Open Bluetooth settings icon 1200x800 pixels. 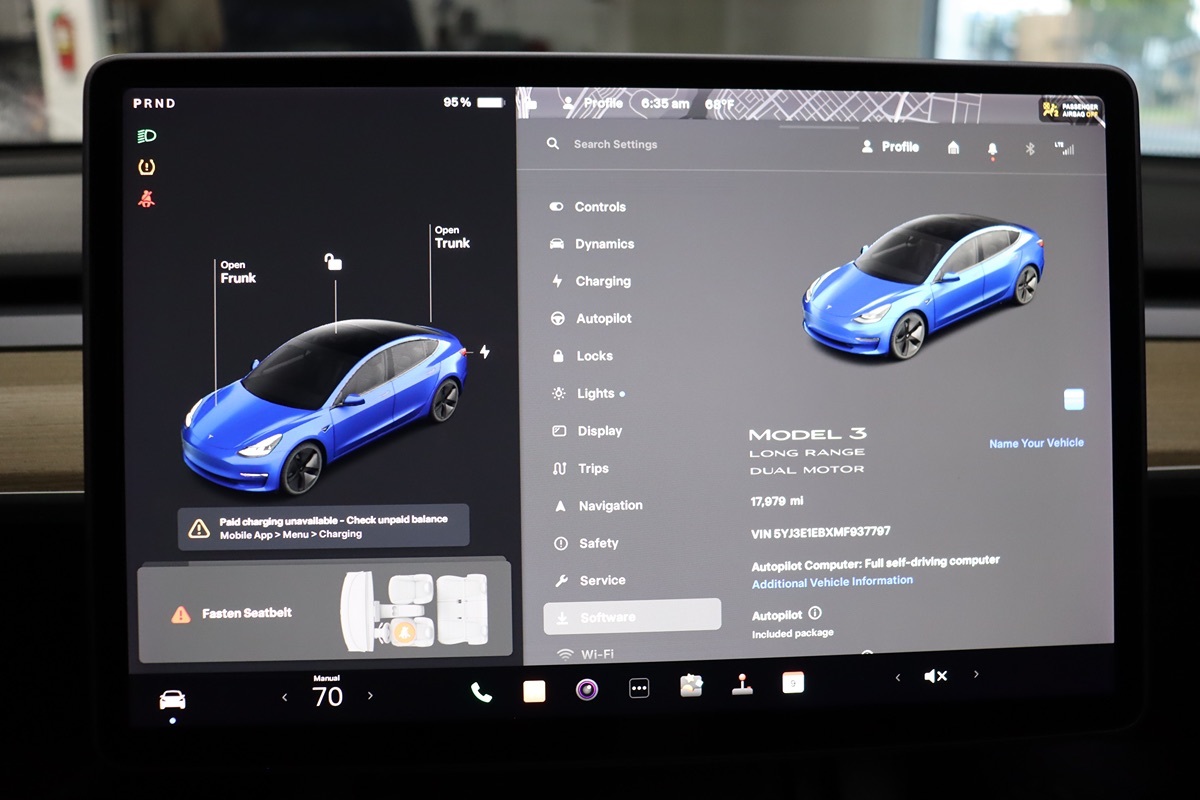(x=1029, y=149)
